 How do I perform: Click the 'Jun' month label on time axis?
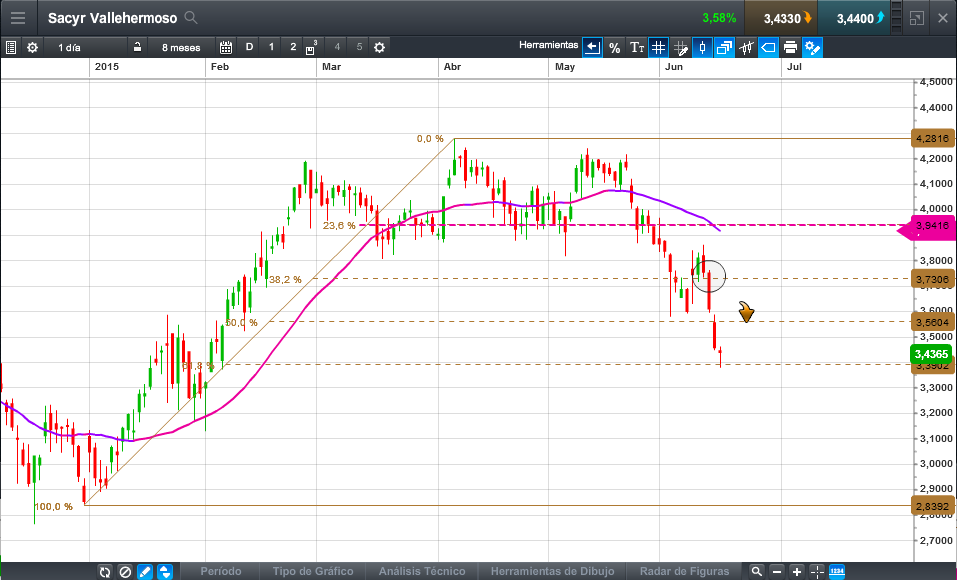point(673,67)
